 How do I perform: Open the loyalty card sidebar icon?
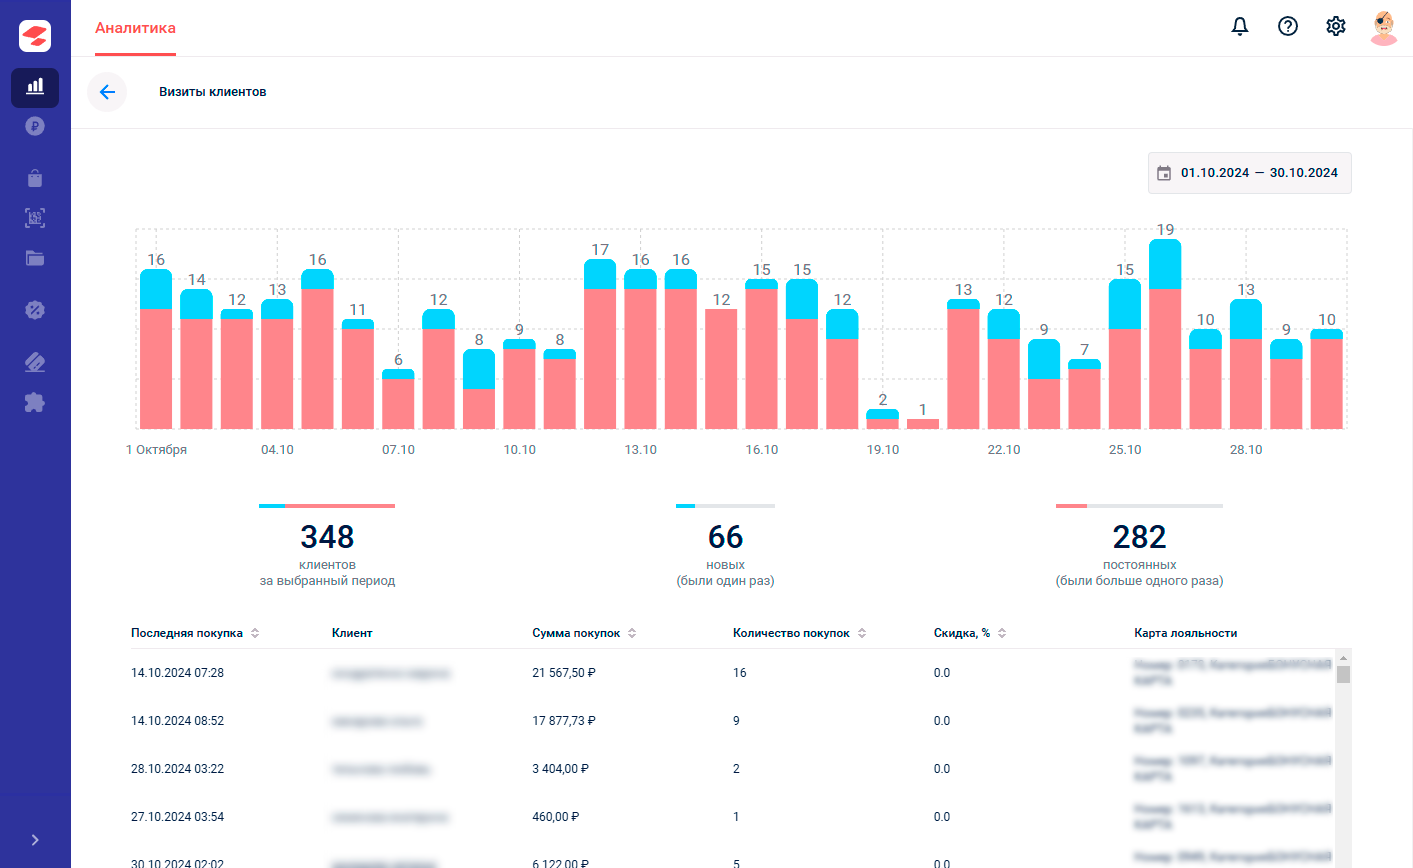35,362
